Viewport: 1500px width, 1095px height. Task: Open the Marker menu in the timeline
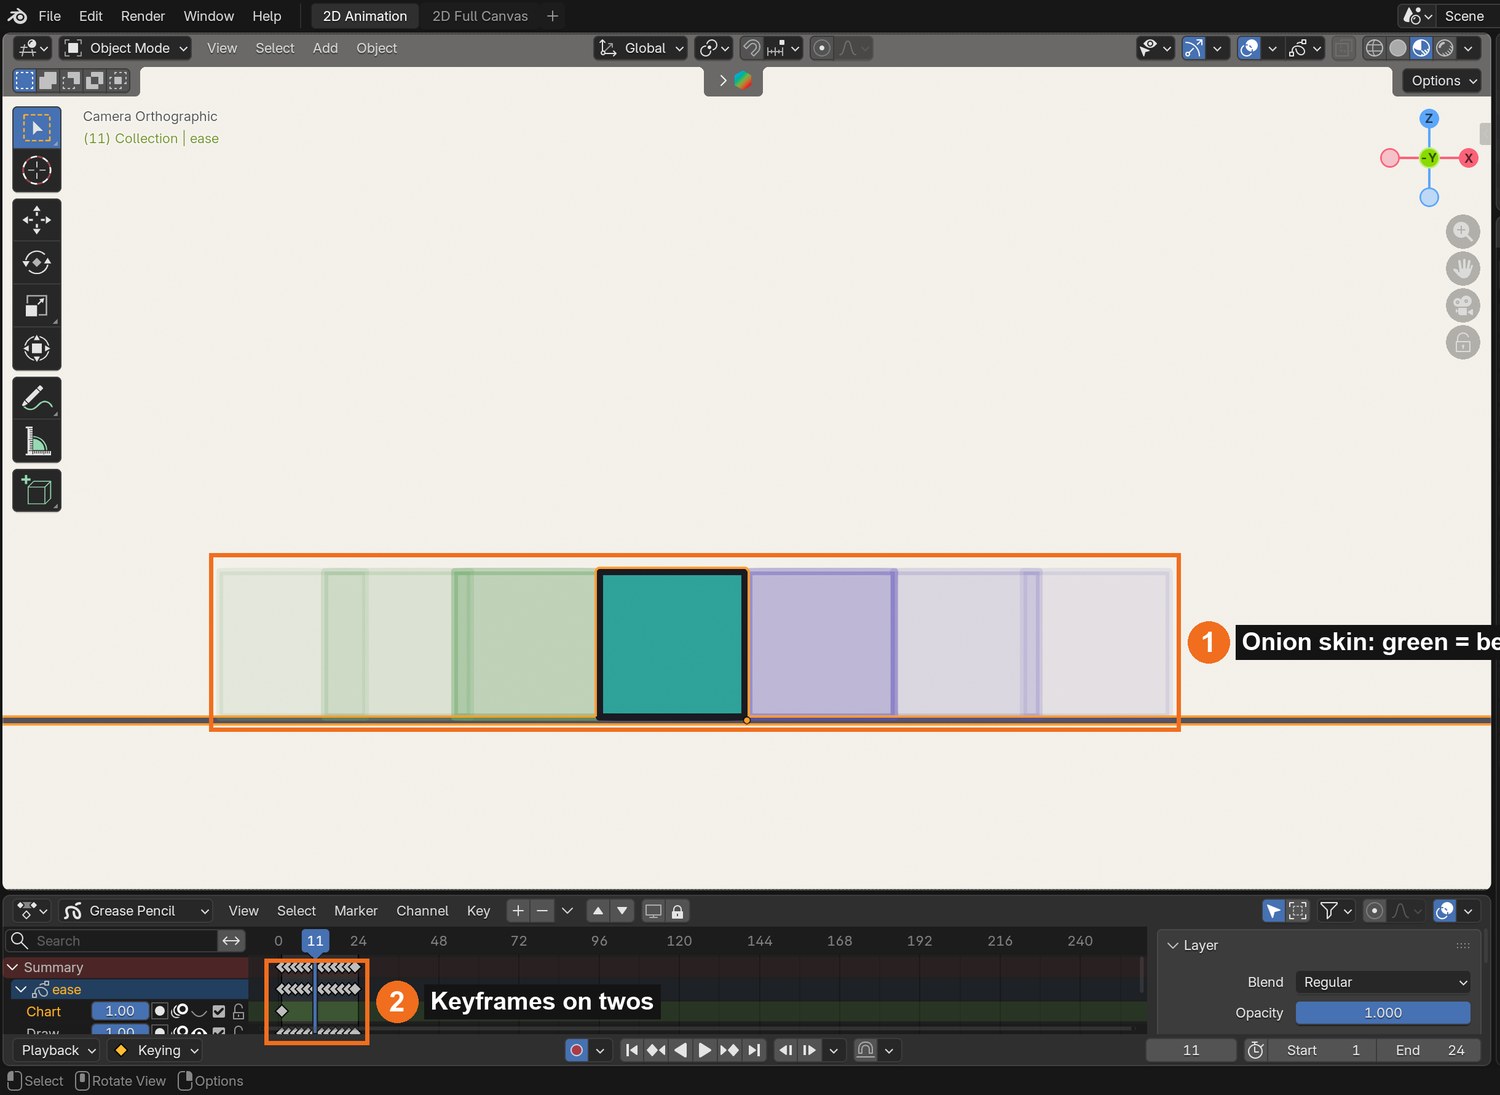coord(356,911)
